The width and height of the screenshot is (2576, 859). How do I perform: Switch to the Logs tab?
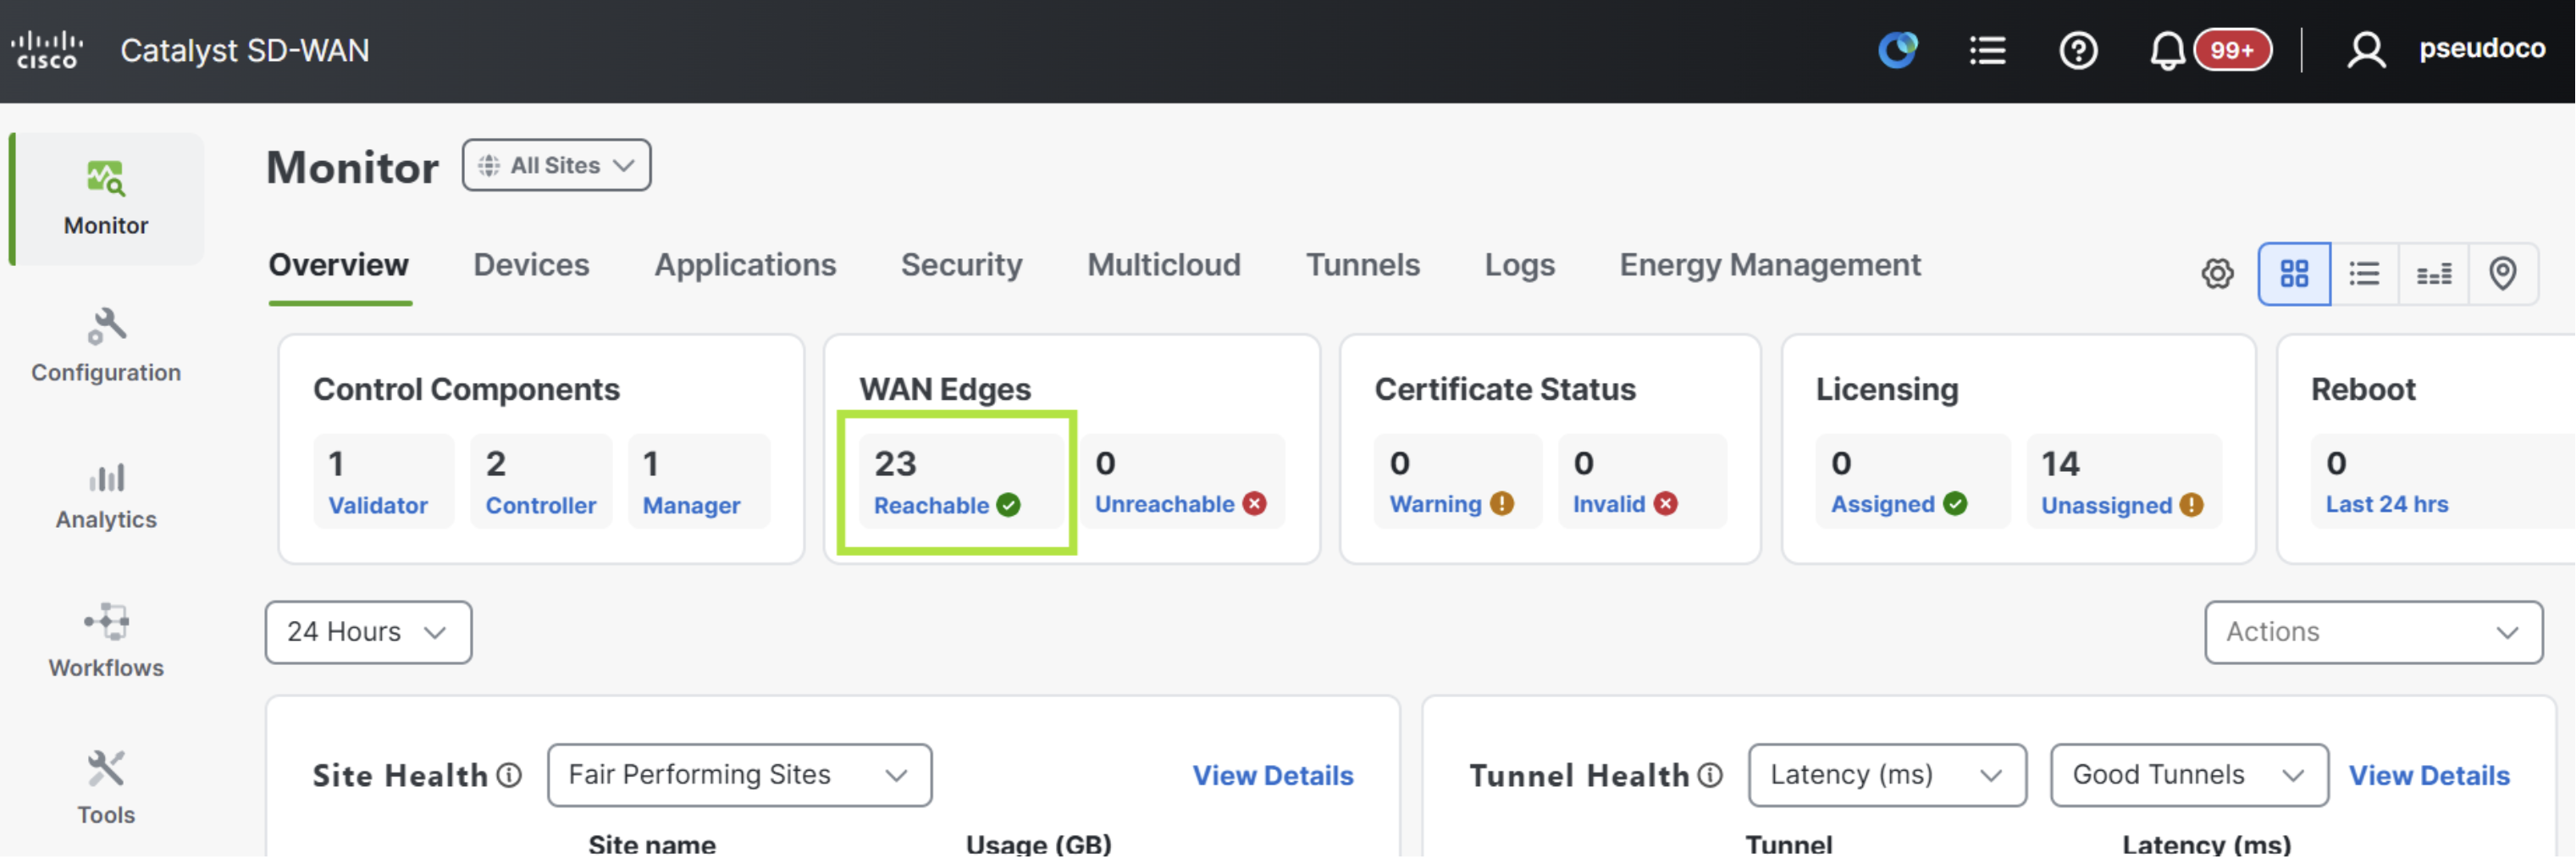[x=1519, y=265]
